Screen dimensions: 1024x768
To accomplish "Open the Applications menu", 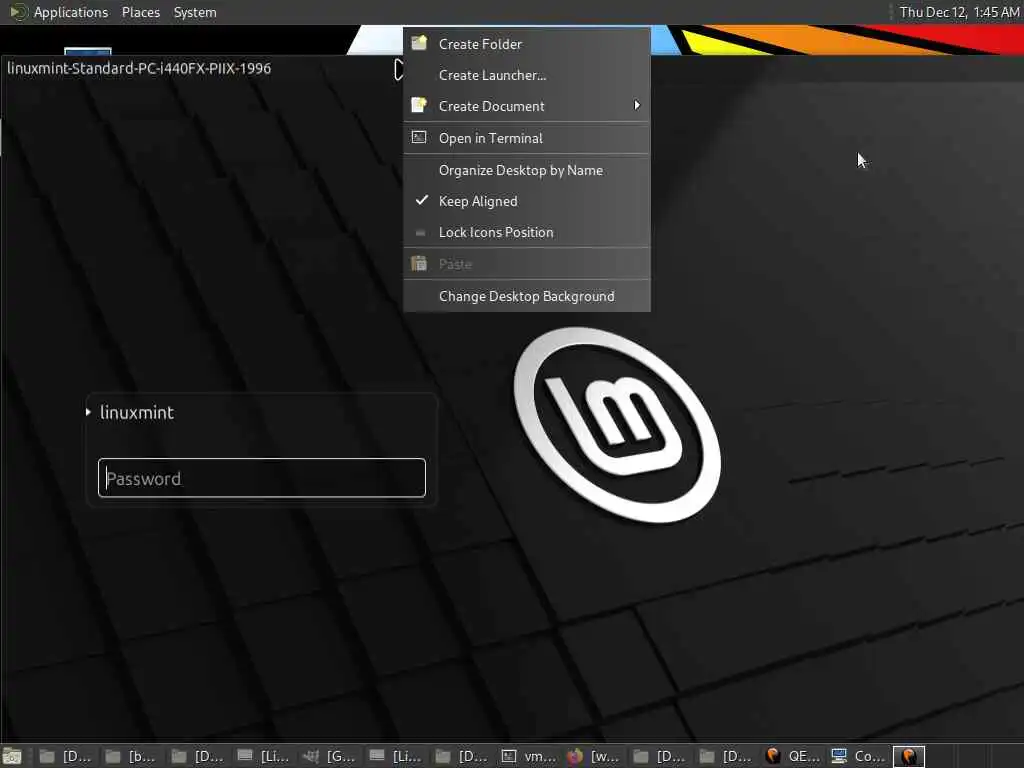I will (x=71, y=12).
